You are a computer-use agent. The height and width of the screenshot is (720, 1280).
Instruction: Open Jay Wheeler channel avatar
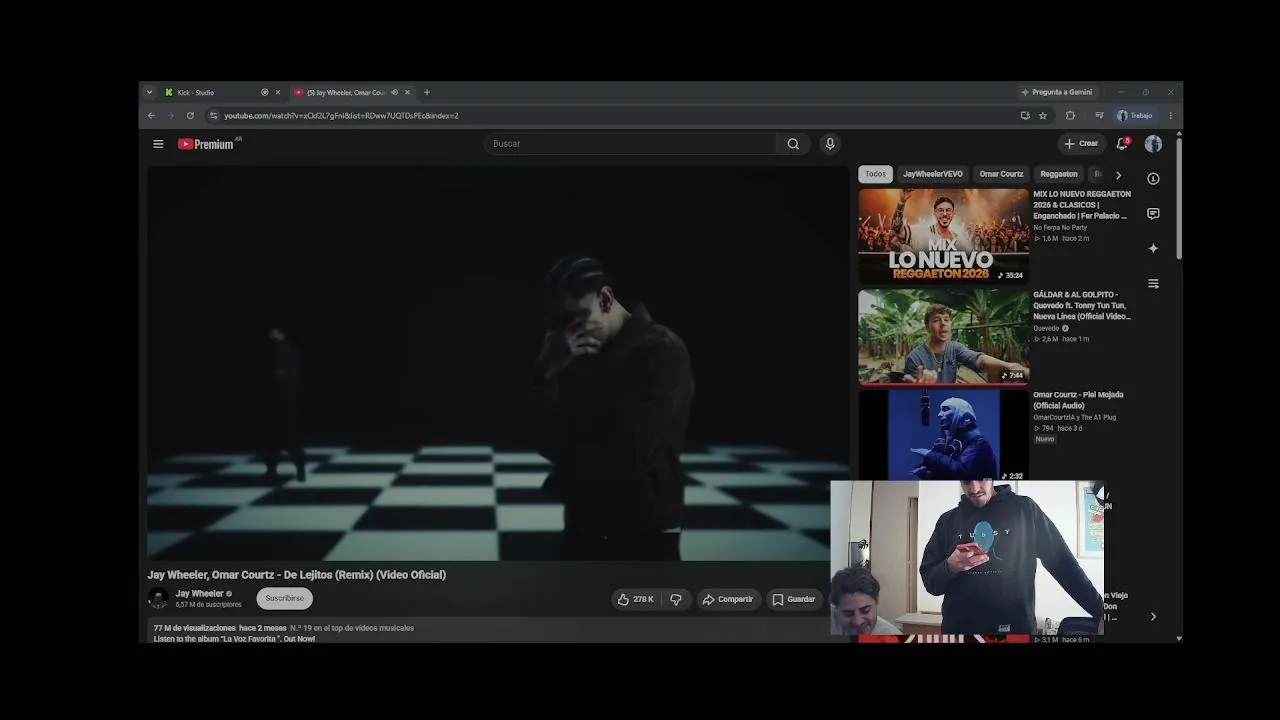pyautogui.click(x=158, y=598)
